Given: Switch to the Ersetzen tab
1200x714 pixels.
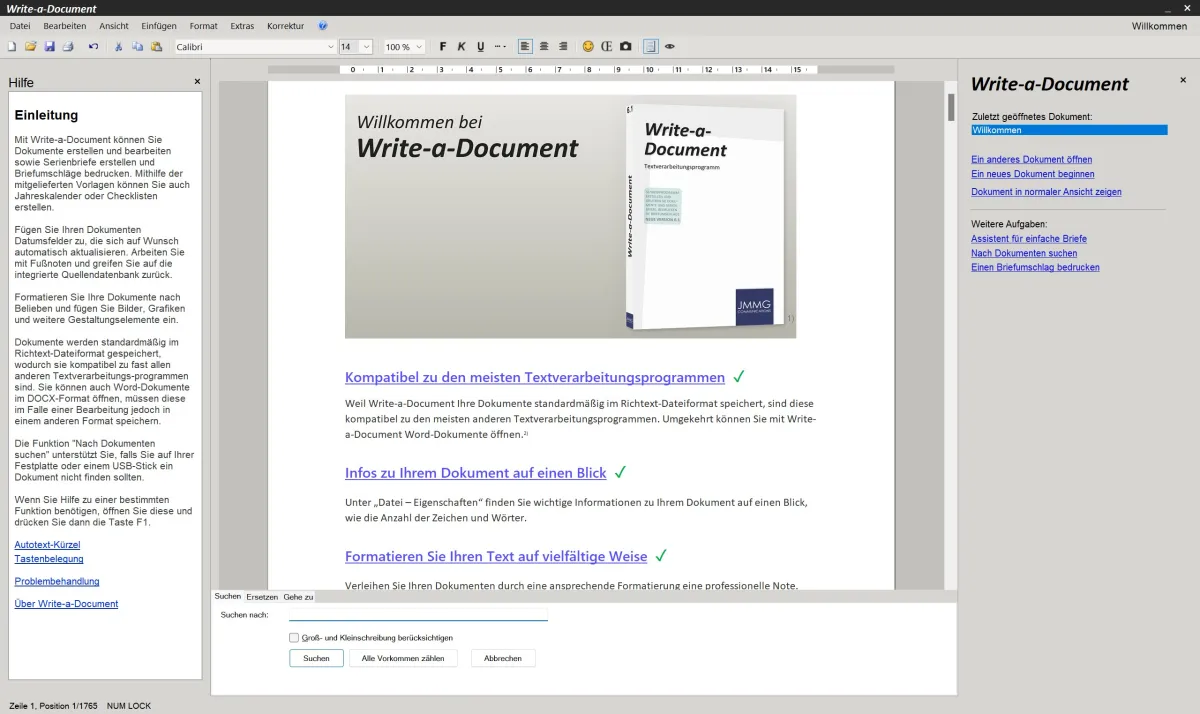Looking at the screenshot, I should (x=262, y=597).
